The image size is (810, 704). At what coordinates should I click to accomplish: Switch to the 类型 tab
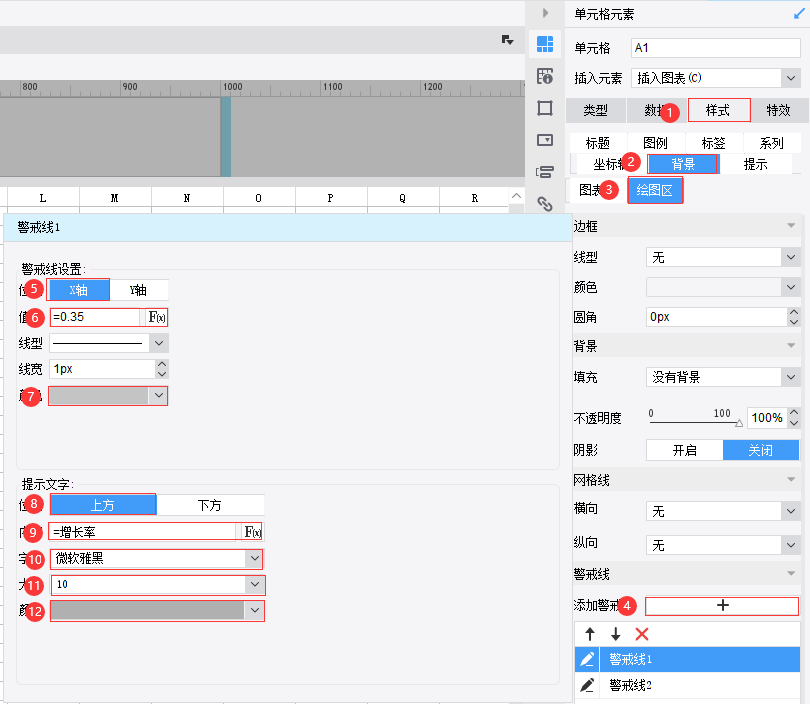[x=596, y=110]
